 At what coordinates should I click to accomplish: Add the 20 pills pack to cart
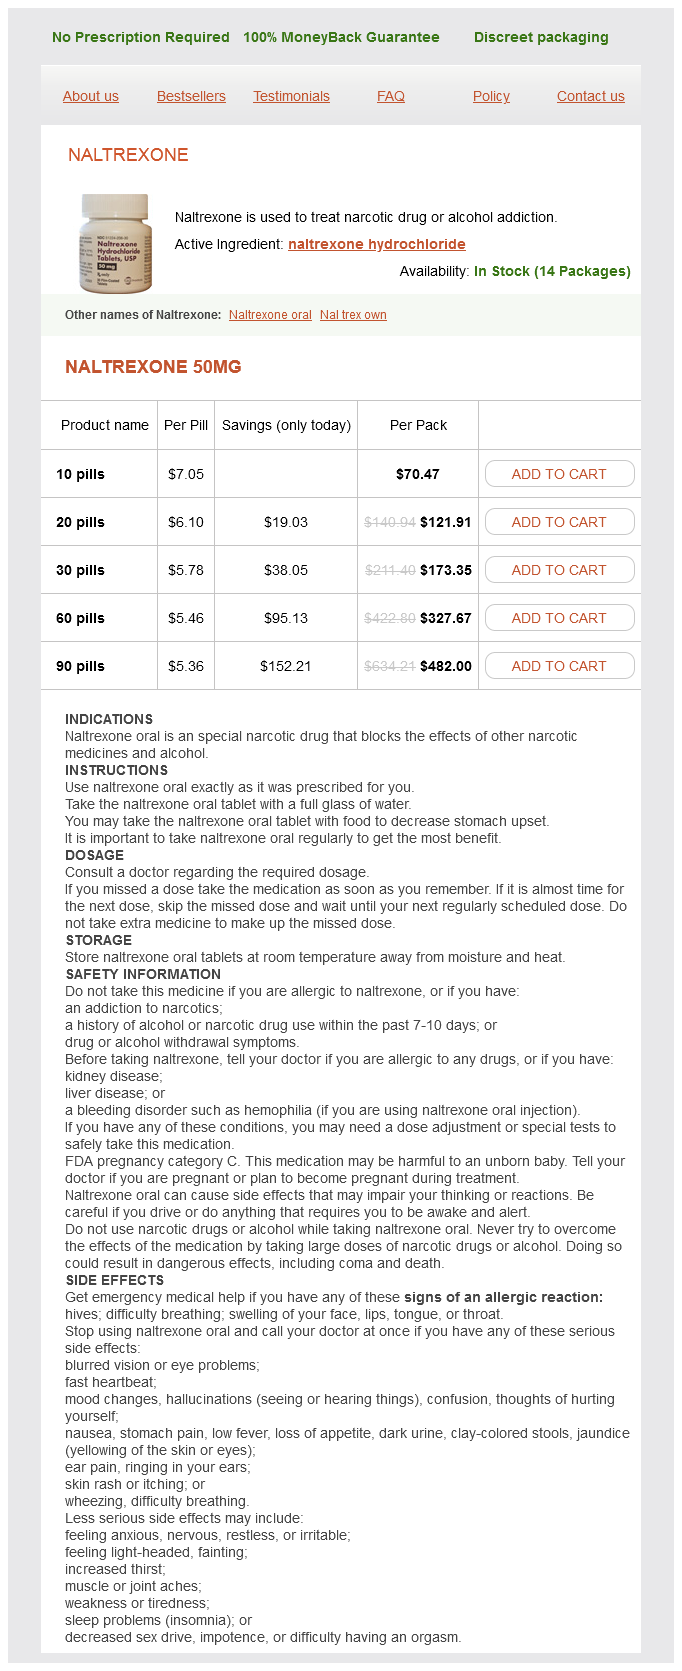tap(559, 522)
